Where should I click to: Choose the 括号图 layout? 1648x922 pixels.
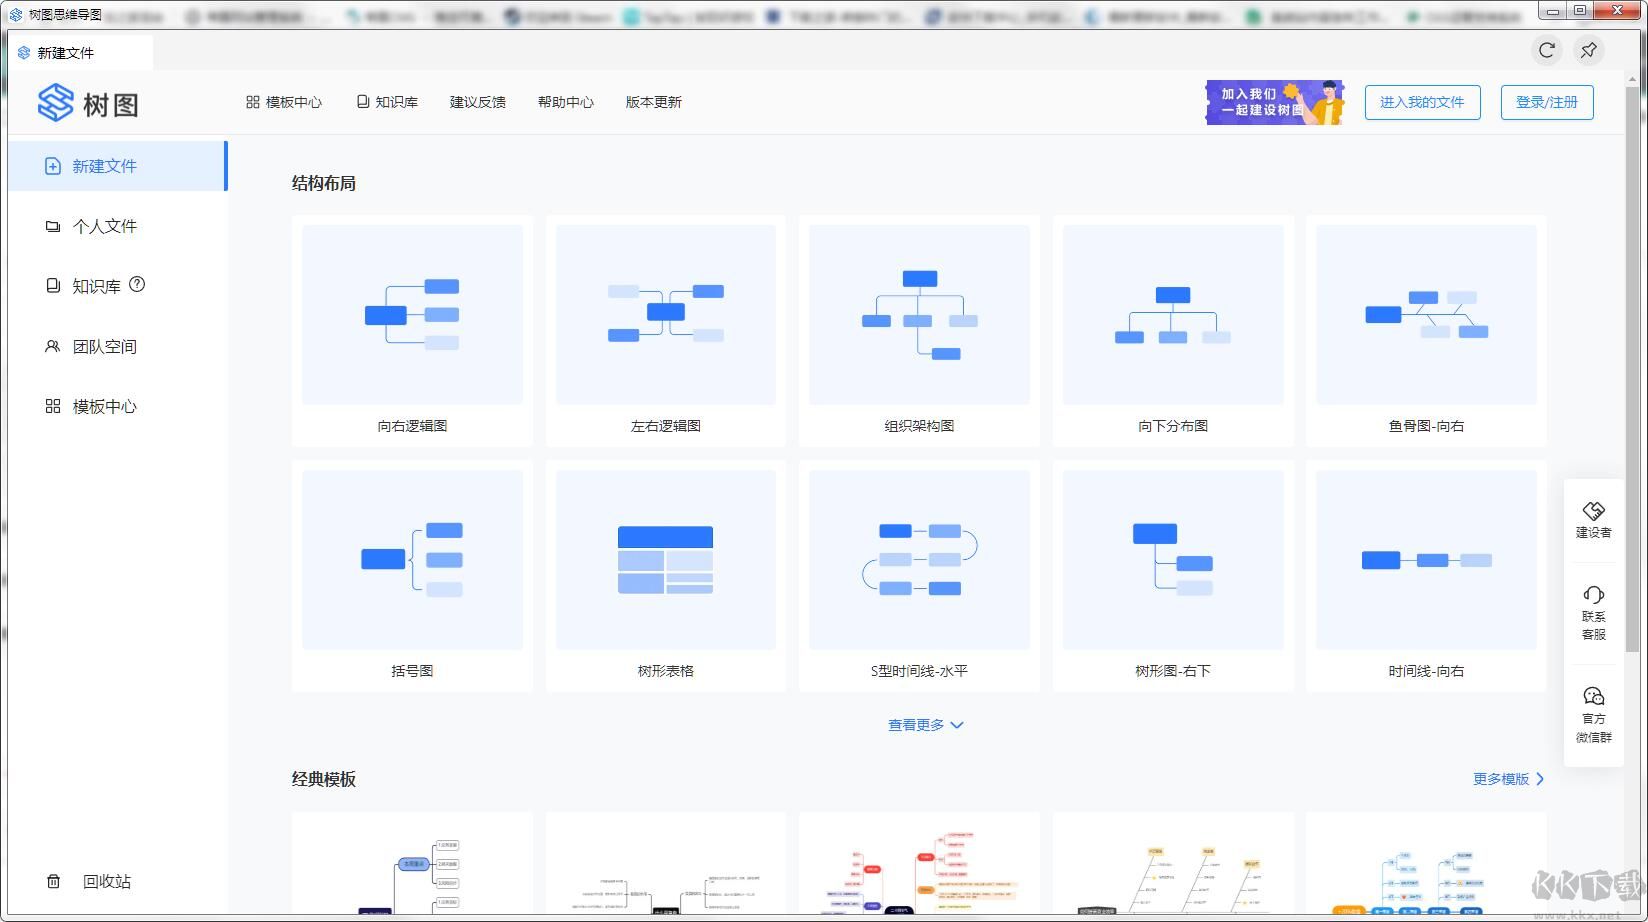click(x=412, y=576)
